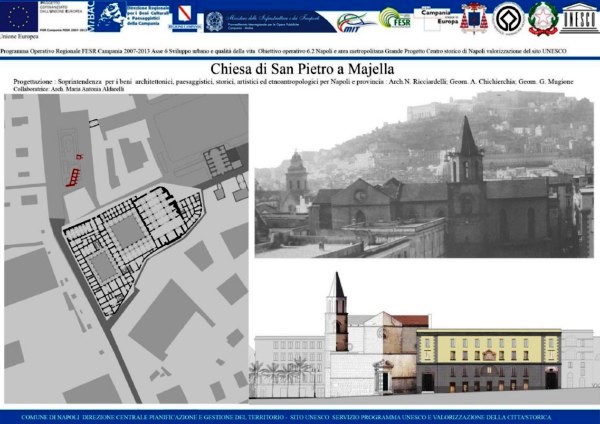Click the bell tower in the elevation drawing
This screenshot has width=600, height=424.
[337, 312]
